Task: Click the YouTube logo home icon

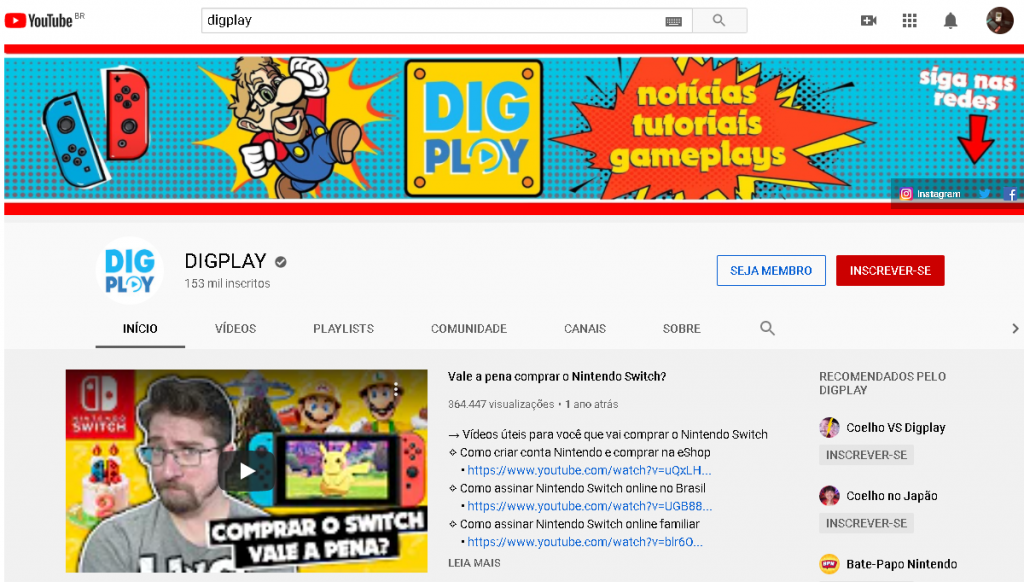Action: tap(38, 20)
